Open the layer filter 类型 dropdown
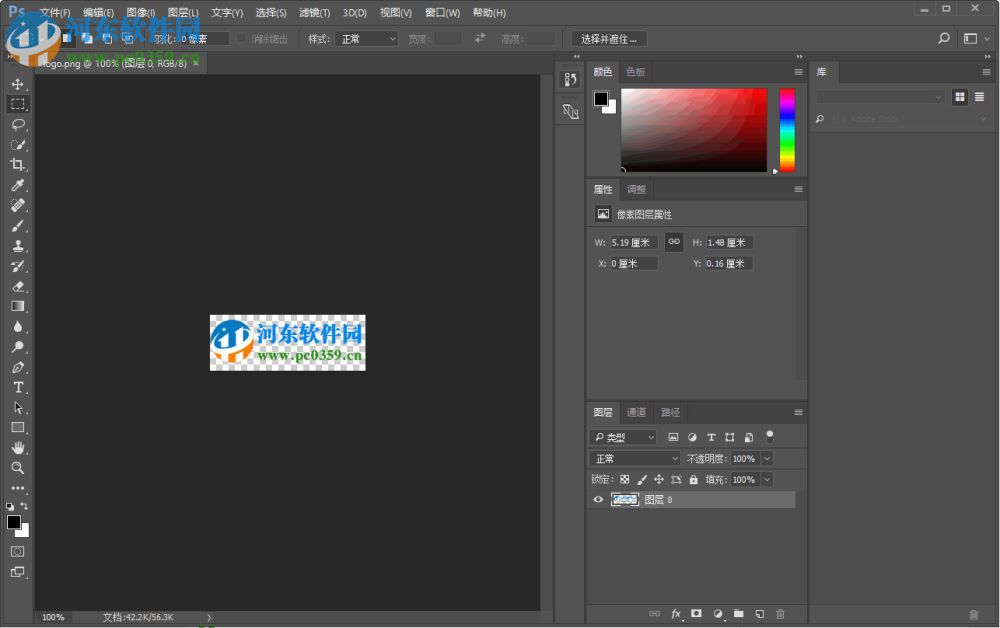Viewport: 1000px width, 628px height. 623,437
